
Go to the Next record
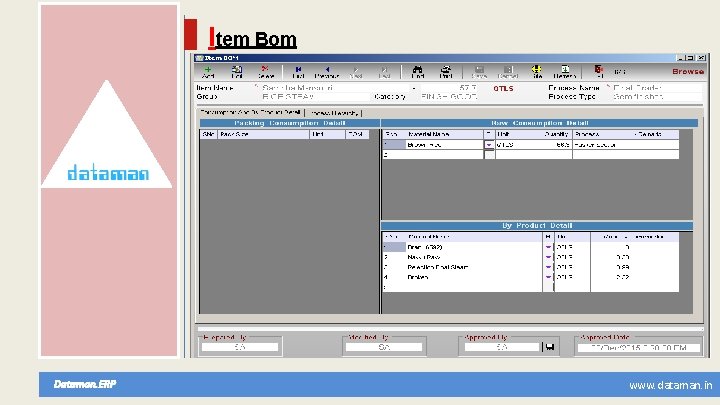tap(356, 72)
